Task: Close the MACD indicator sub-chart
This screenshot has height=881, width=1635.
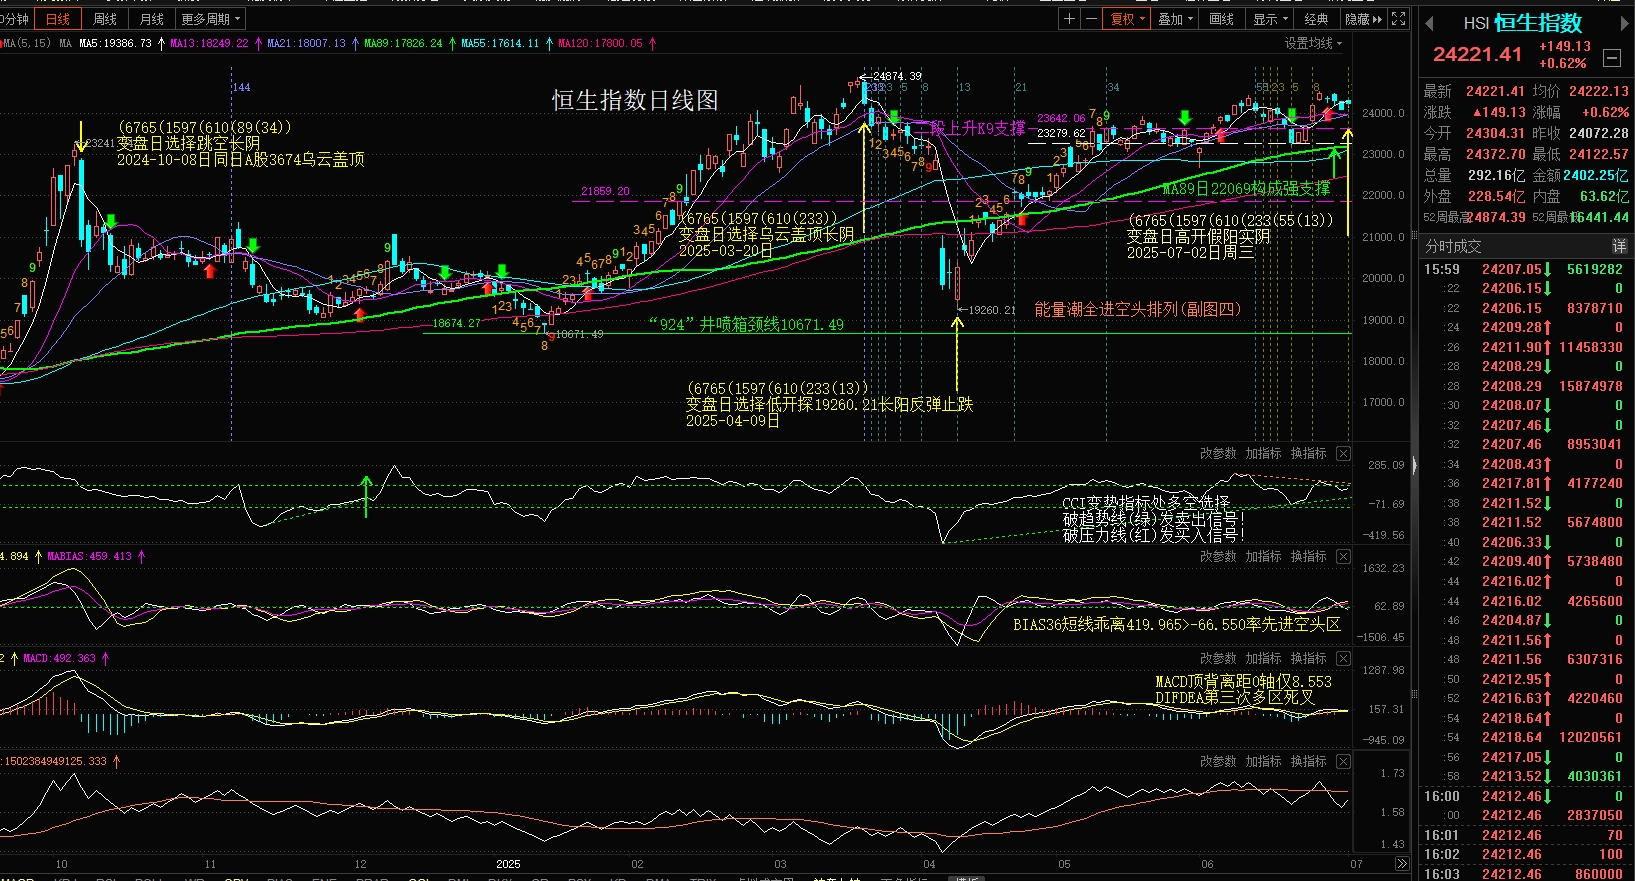Action: tap(1343, 659)
